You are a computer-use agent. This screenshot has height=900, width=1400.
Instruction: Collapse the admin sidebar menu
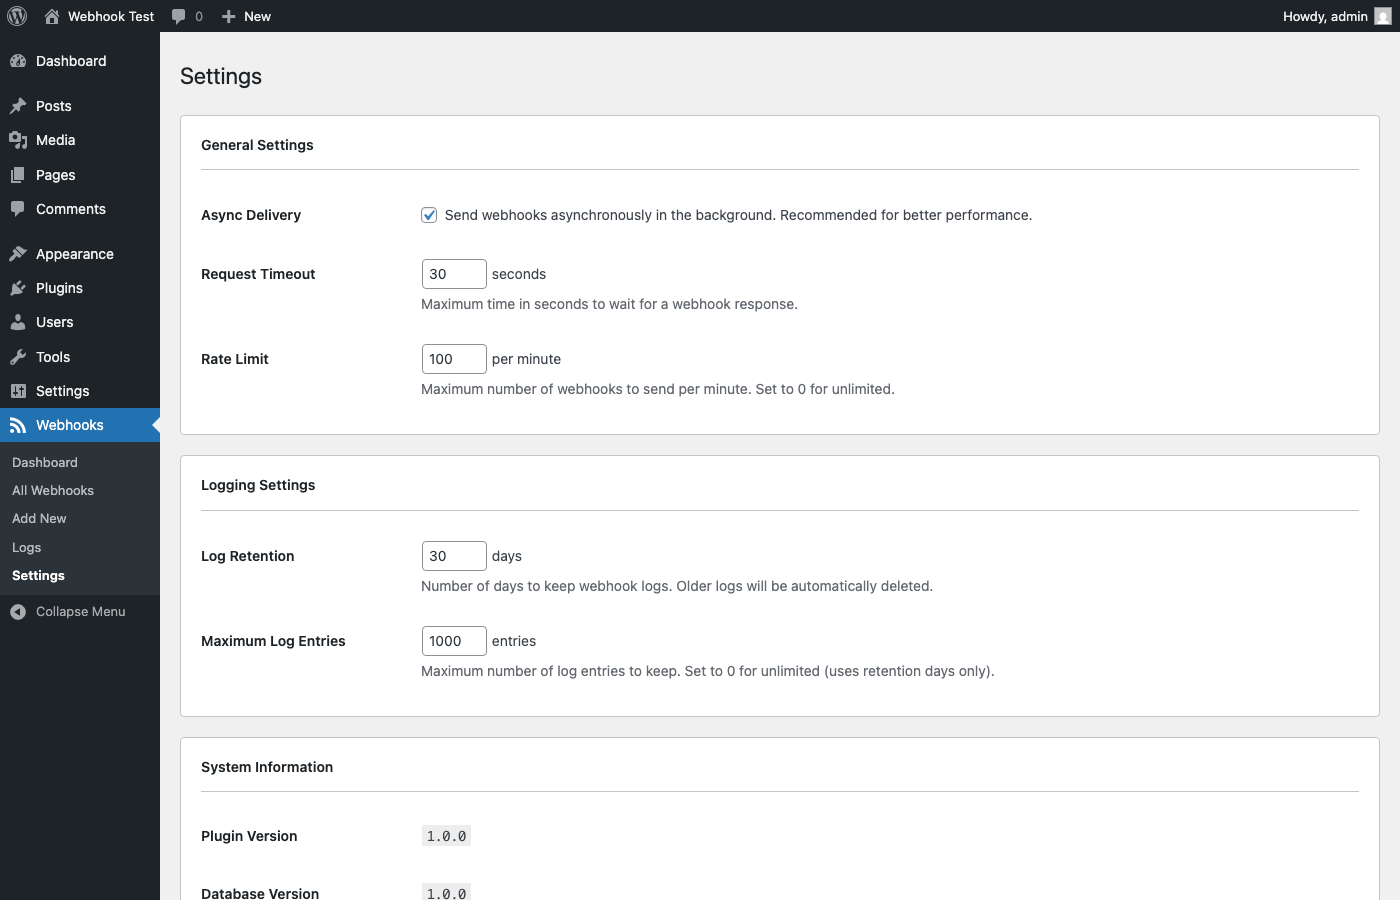tap(70, 611)
